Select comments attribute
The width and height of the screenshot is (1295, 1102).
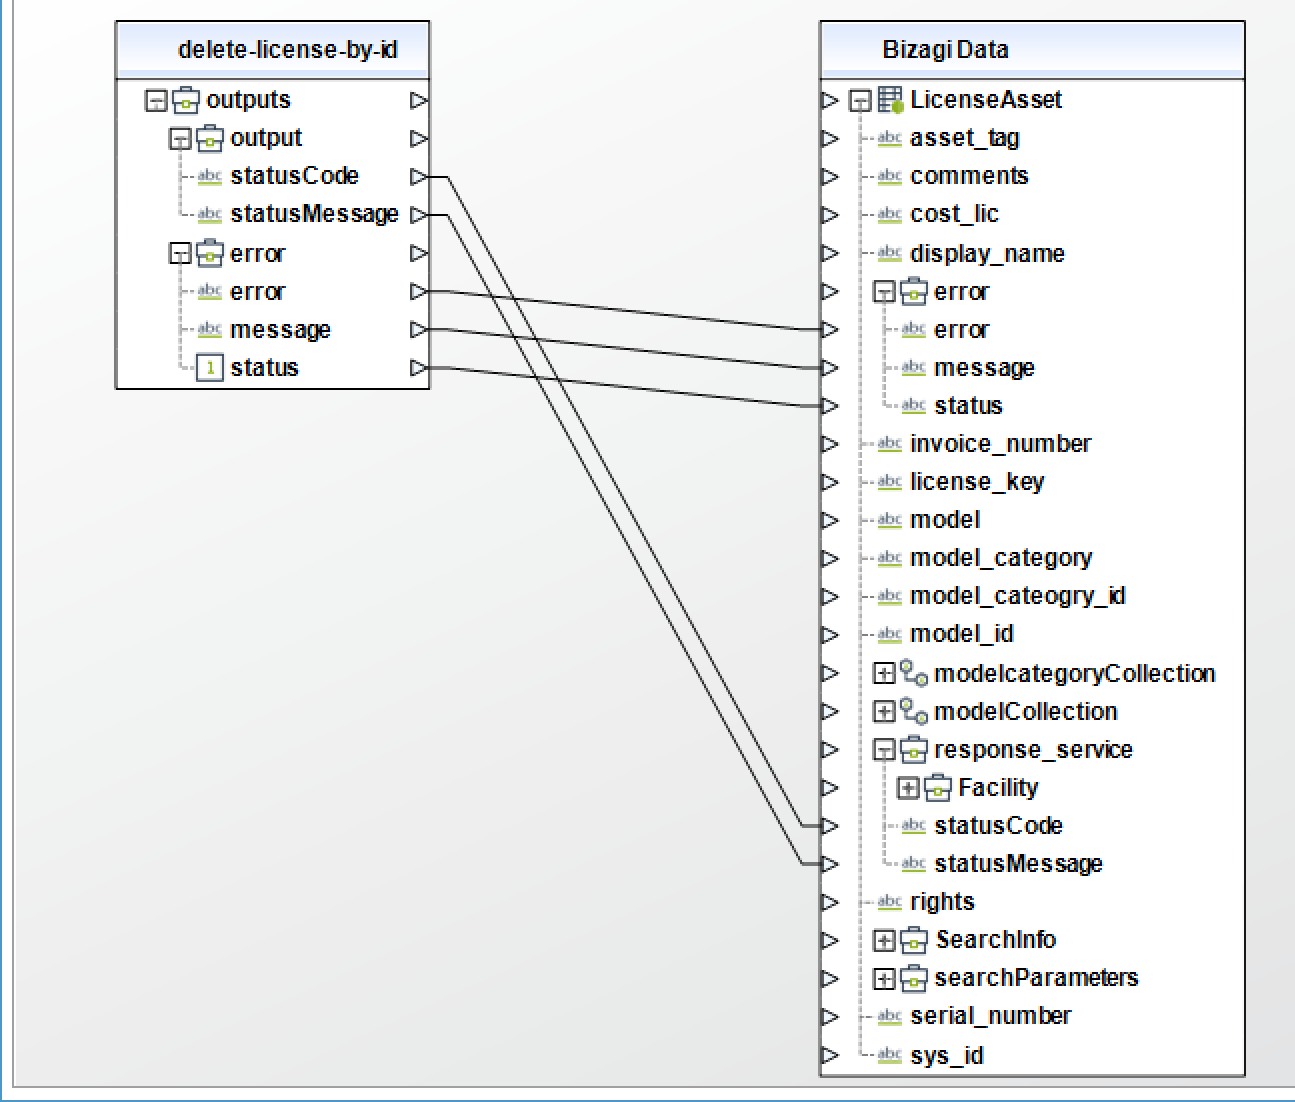(969, 176)
